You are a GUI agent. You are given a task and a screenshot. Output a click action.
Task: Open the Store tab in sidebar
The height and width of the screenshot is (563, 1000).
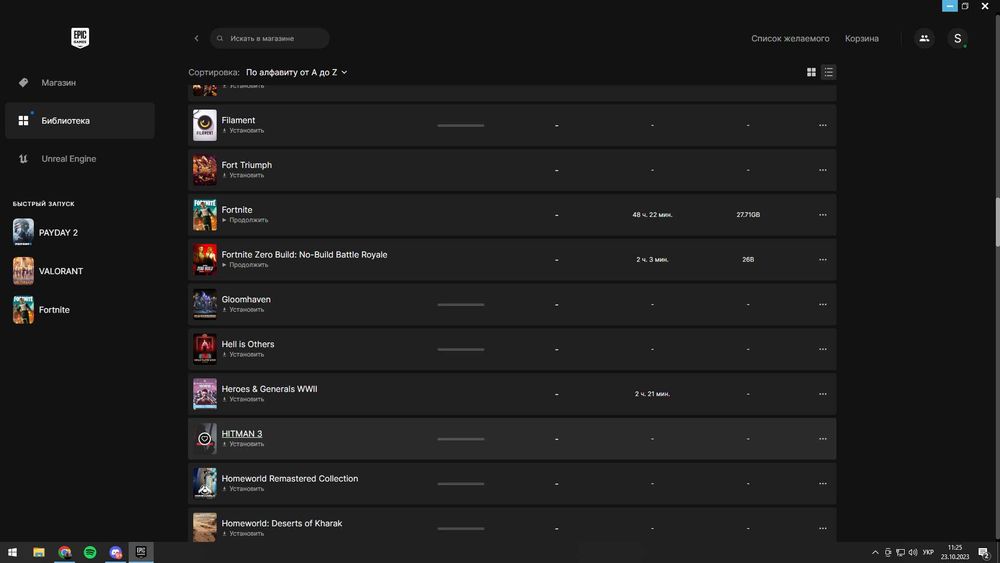click(x=58, y=83)
